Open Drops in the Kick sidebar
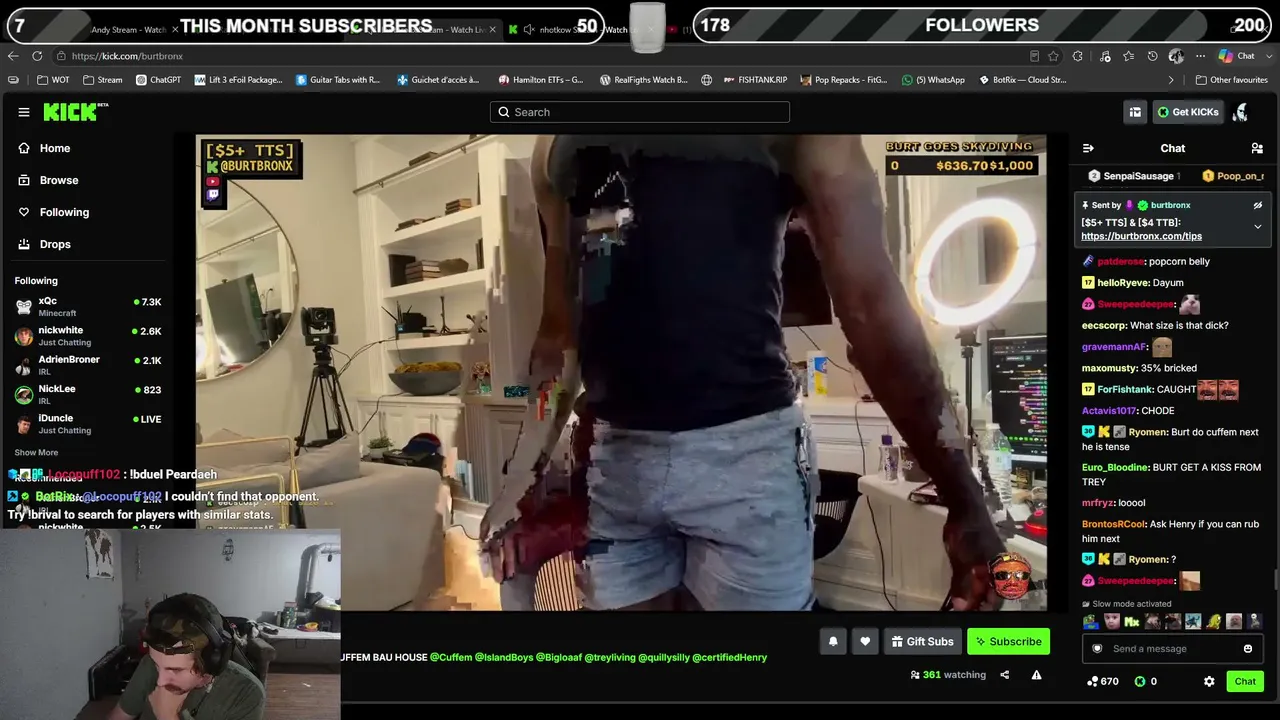Viewport: 1280px width, 720px height. (55, 244)
